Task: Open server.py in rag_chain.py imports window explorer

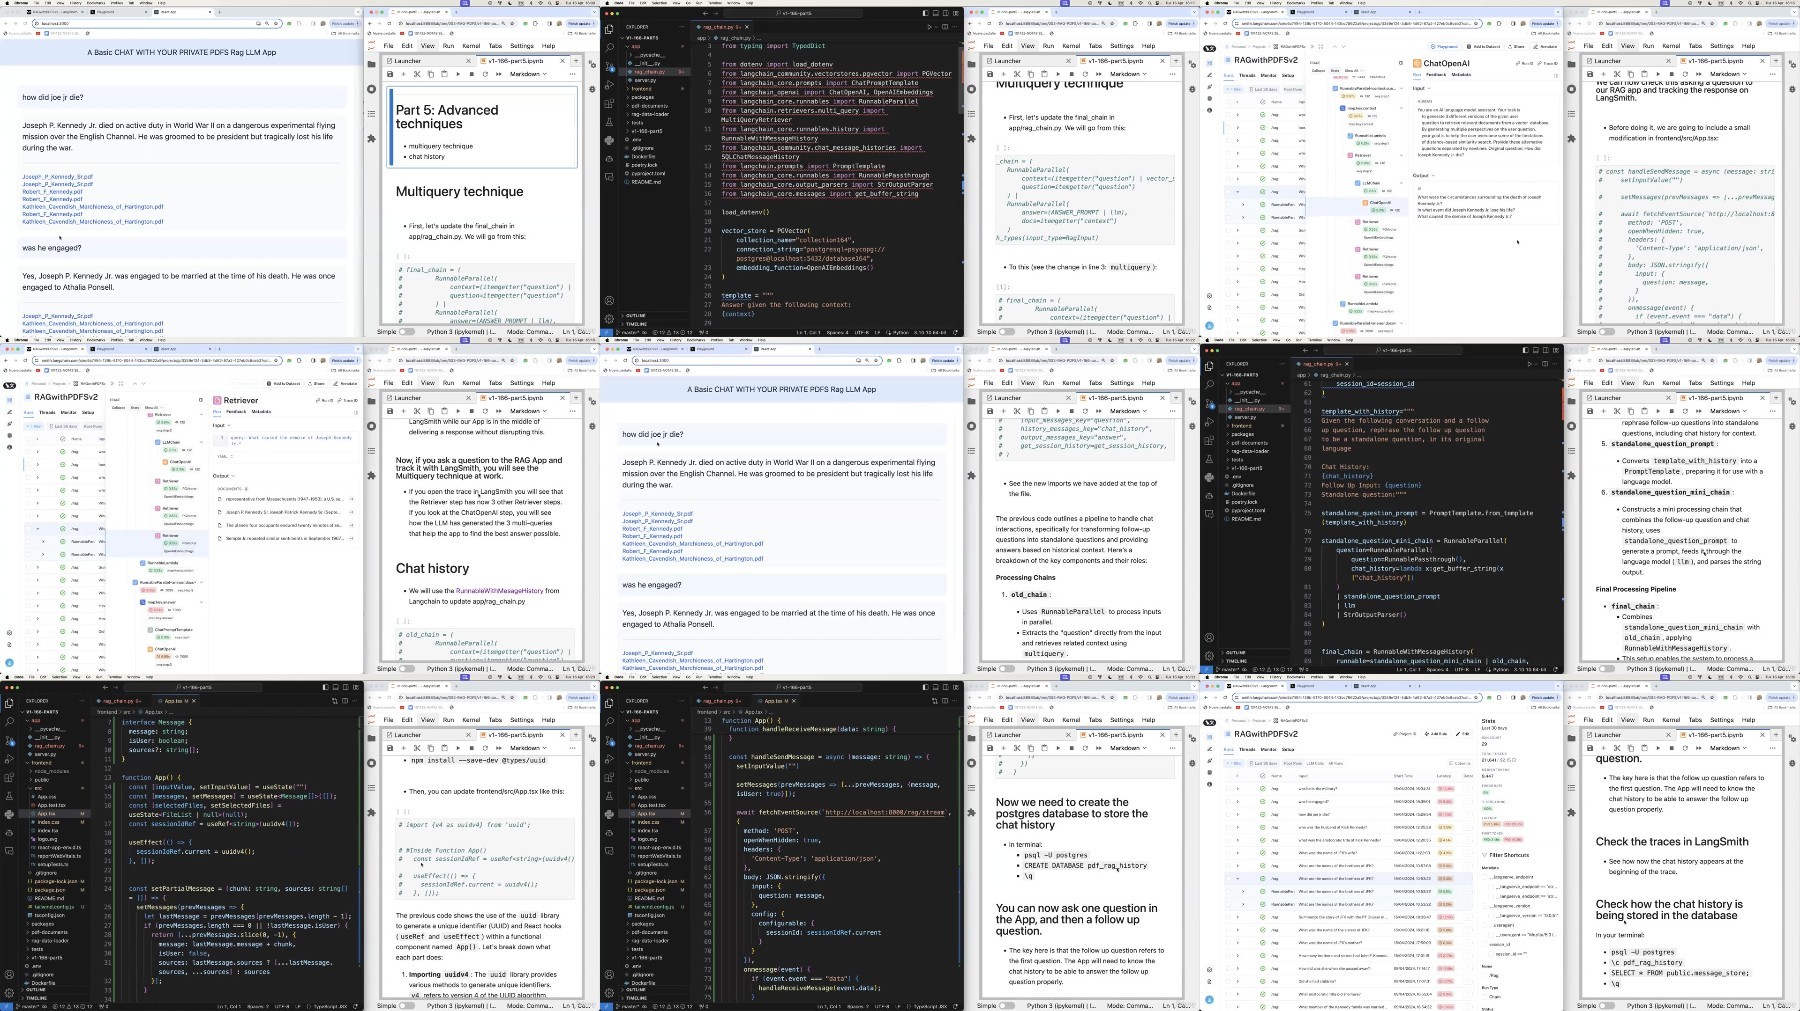Action: (x=645, y=80)
